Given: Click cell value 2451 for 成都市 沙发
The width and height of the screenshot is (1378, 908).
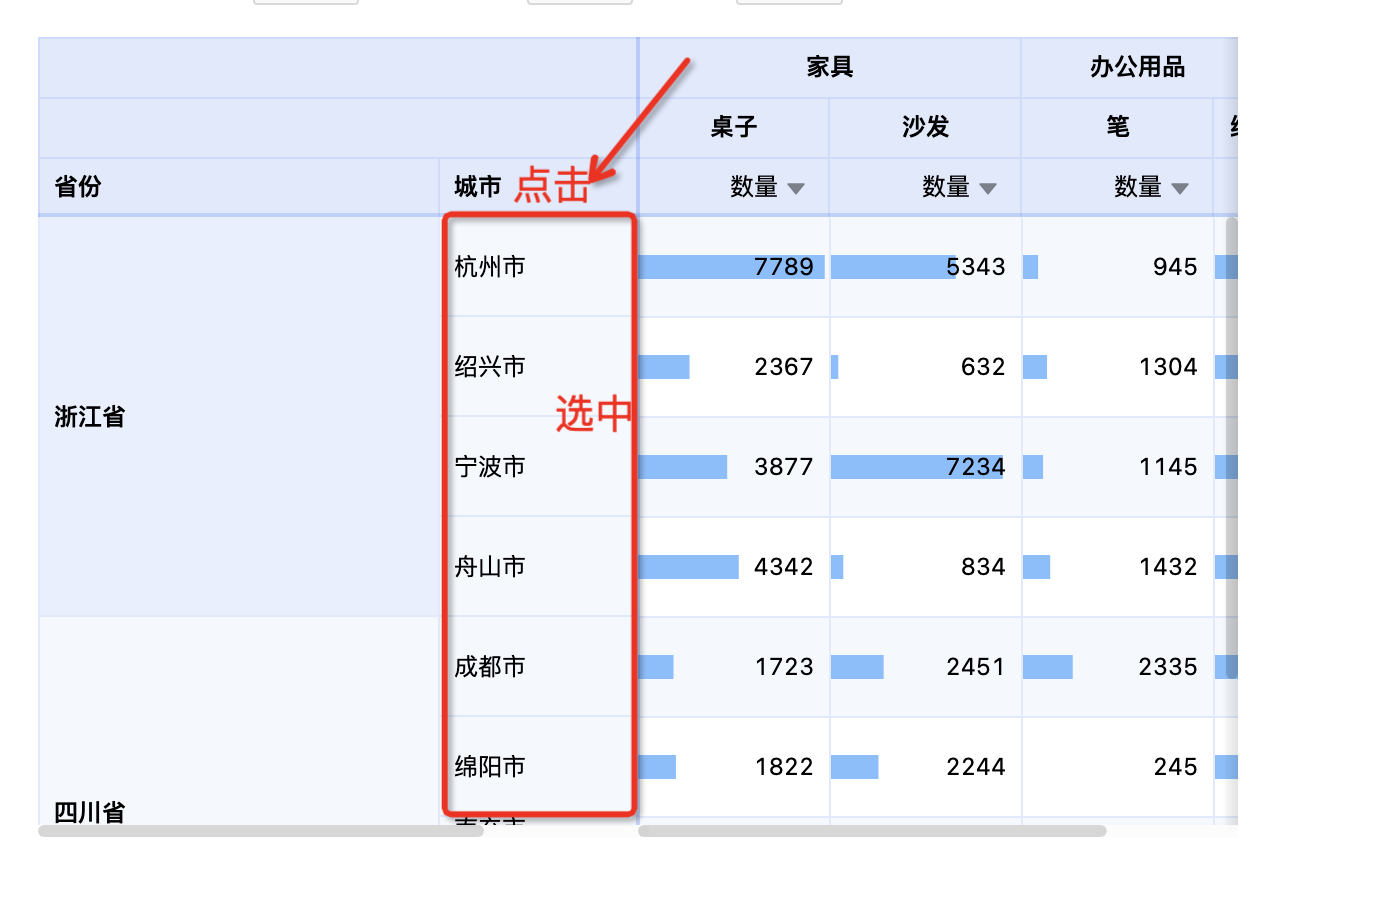Looking at the screenshot, I should click(976, 667).
